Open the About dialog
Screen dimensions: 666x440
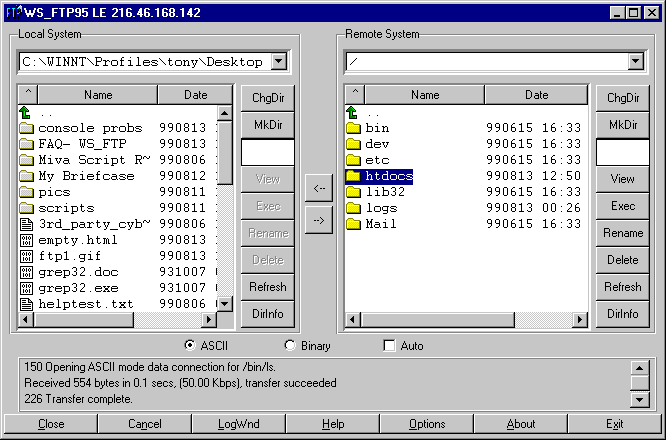(x=521, y=424)
